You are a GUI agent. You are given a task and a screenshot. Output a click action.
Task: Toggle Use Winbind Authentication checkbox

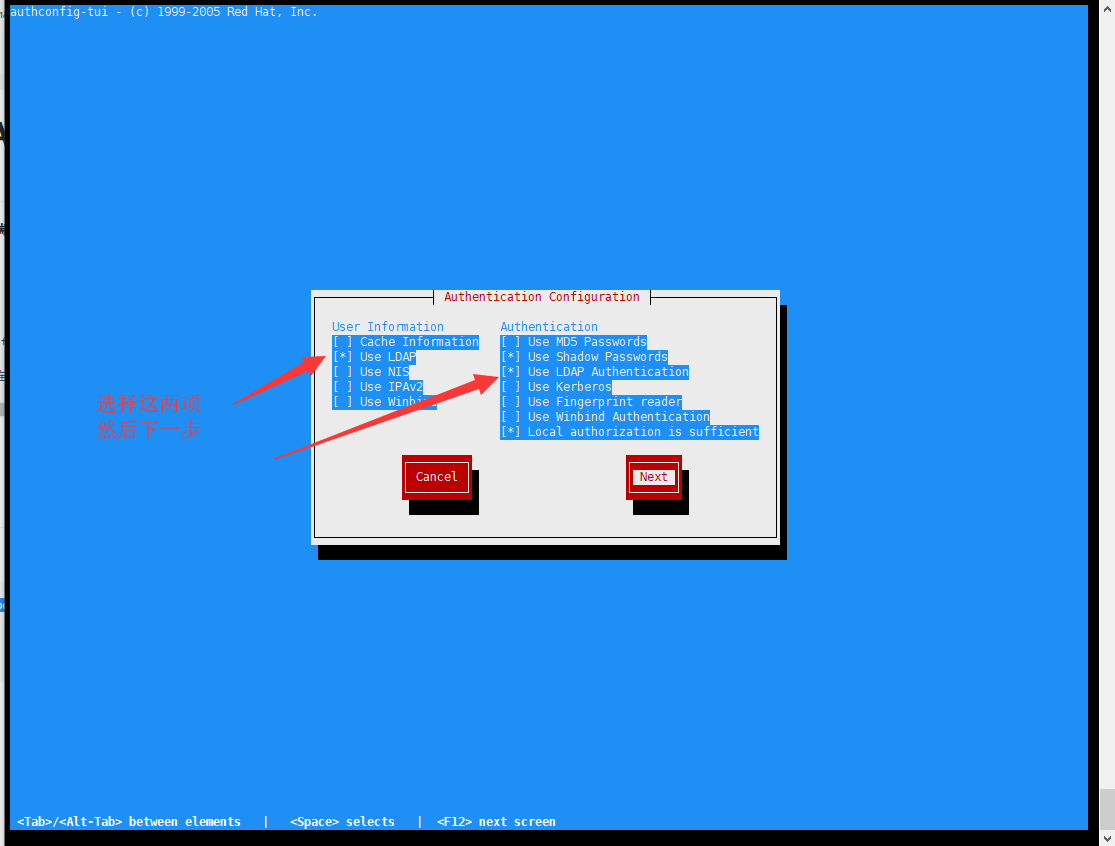pos(605,417)
